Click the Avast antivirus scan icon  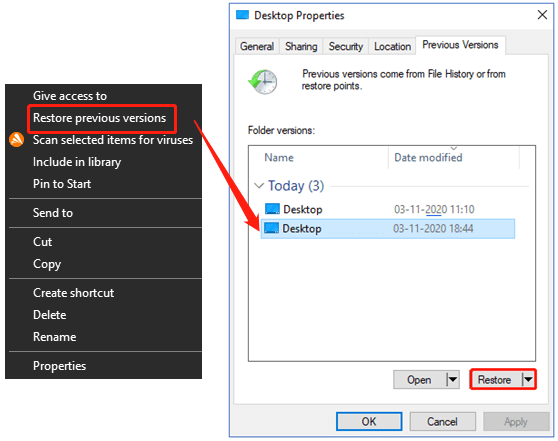pos(16,140)
